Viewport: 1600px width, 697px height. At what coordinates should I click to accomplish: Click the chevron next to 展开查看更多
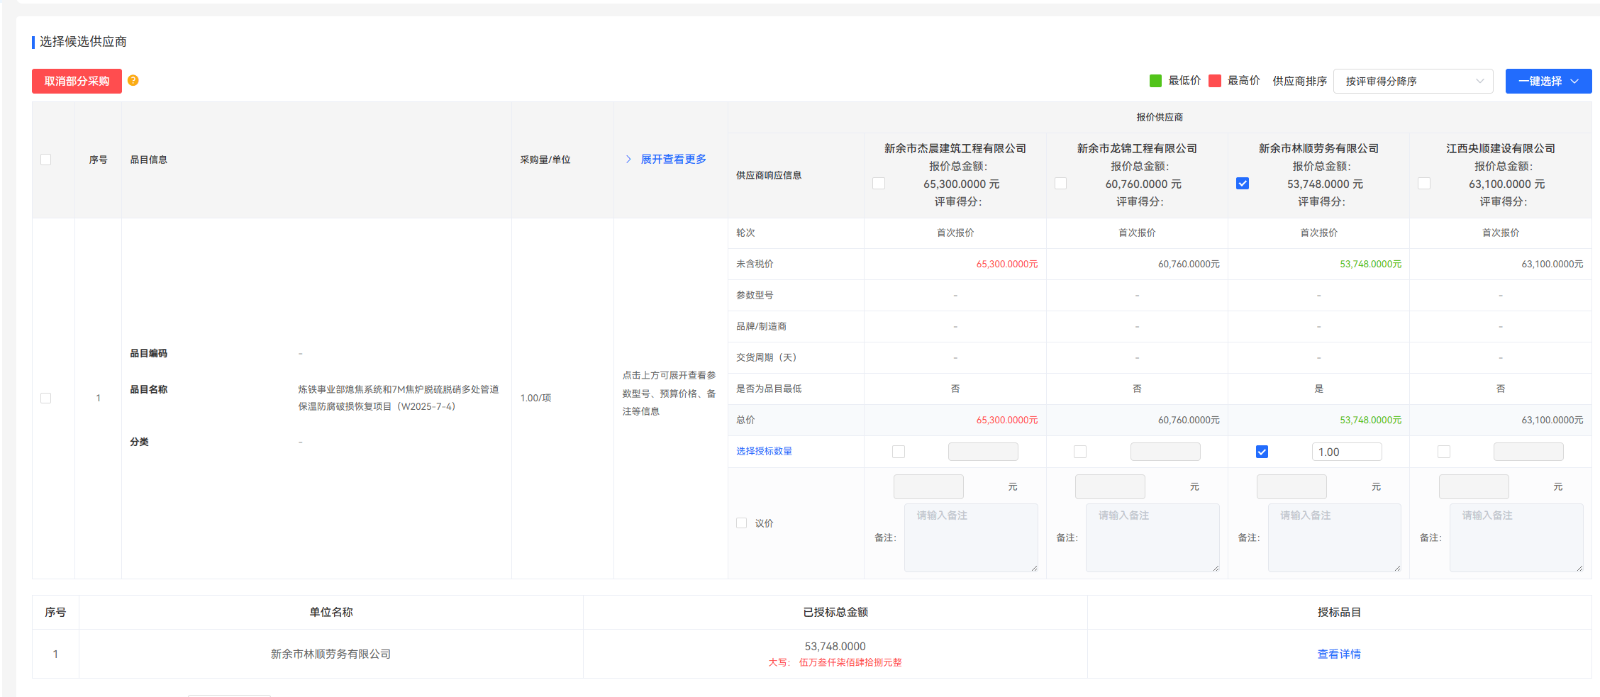(628, 159)
